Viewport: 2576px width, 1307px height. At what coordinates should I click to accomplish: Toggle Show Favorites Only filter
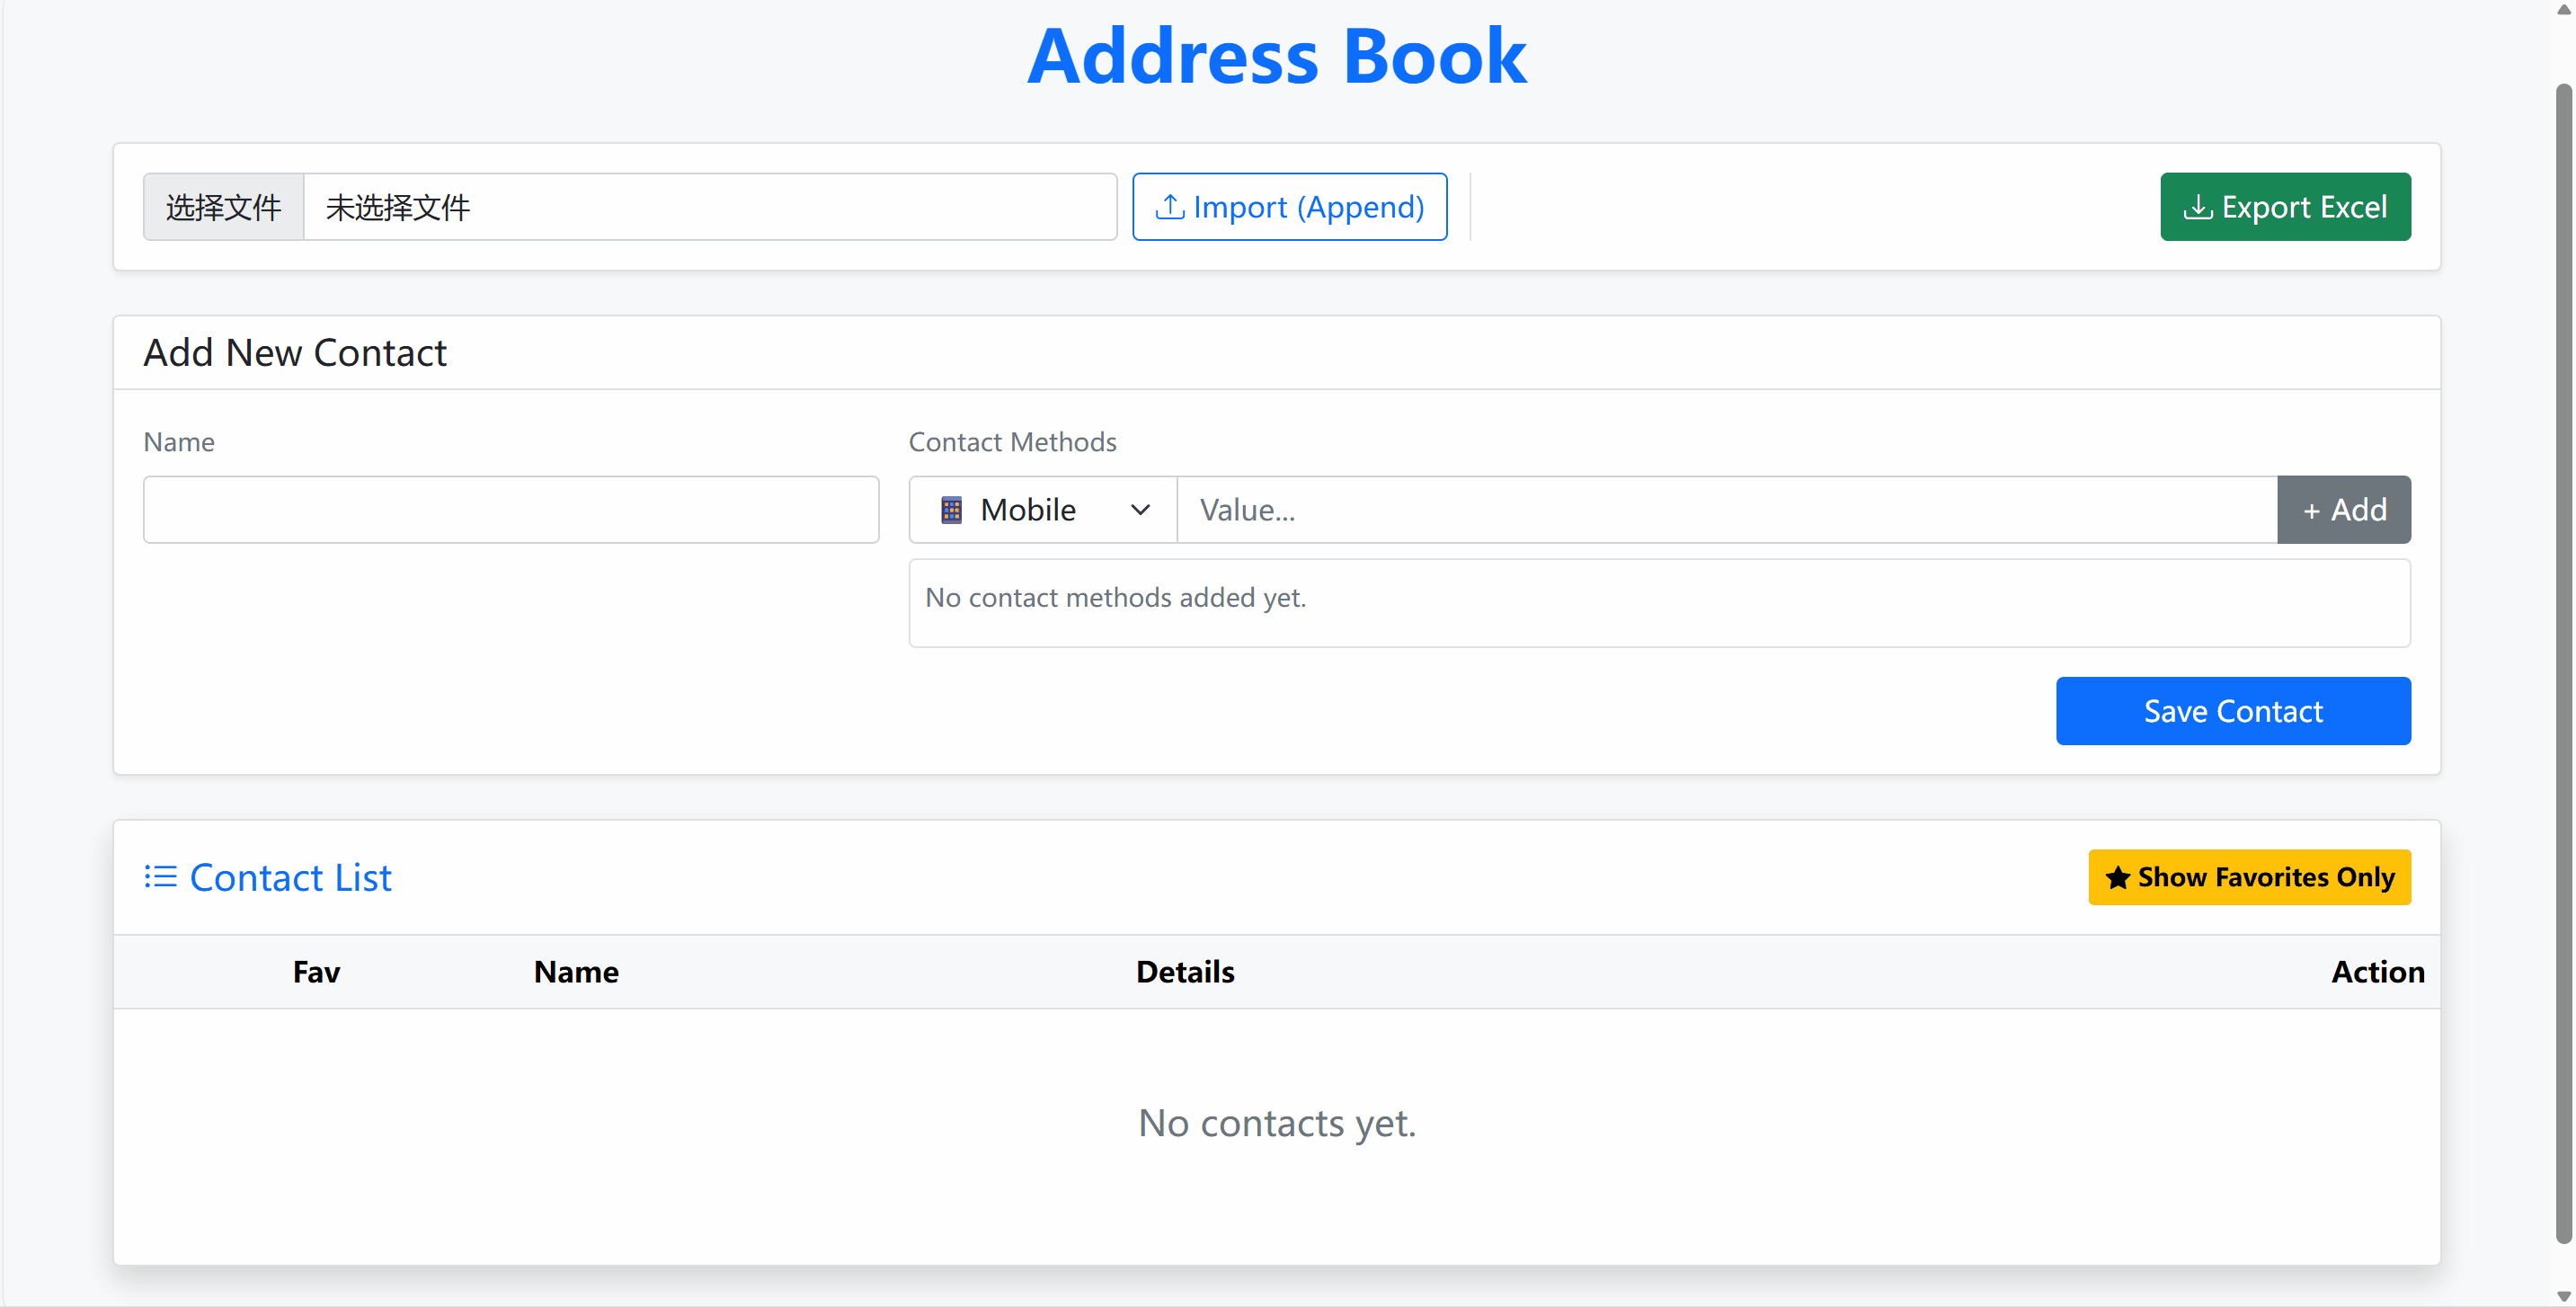click(2250, 877)
